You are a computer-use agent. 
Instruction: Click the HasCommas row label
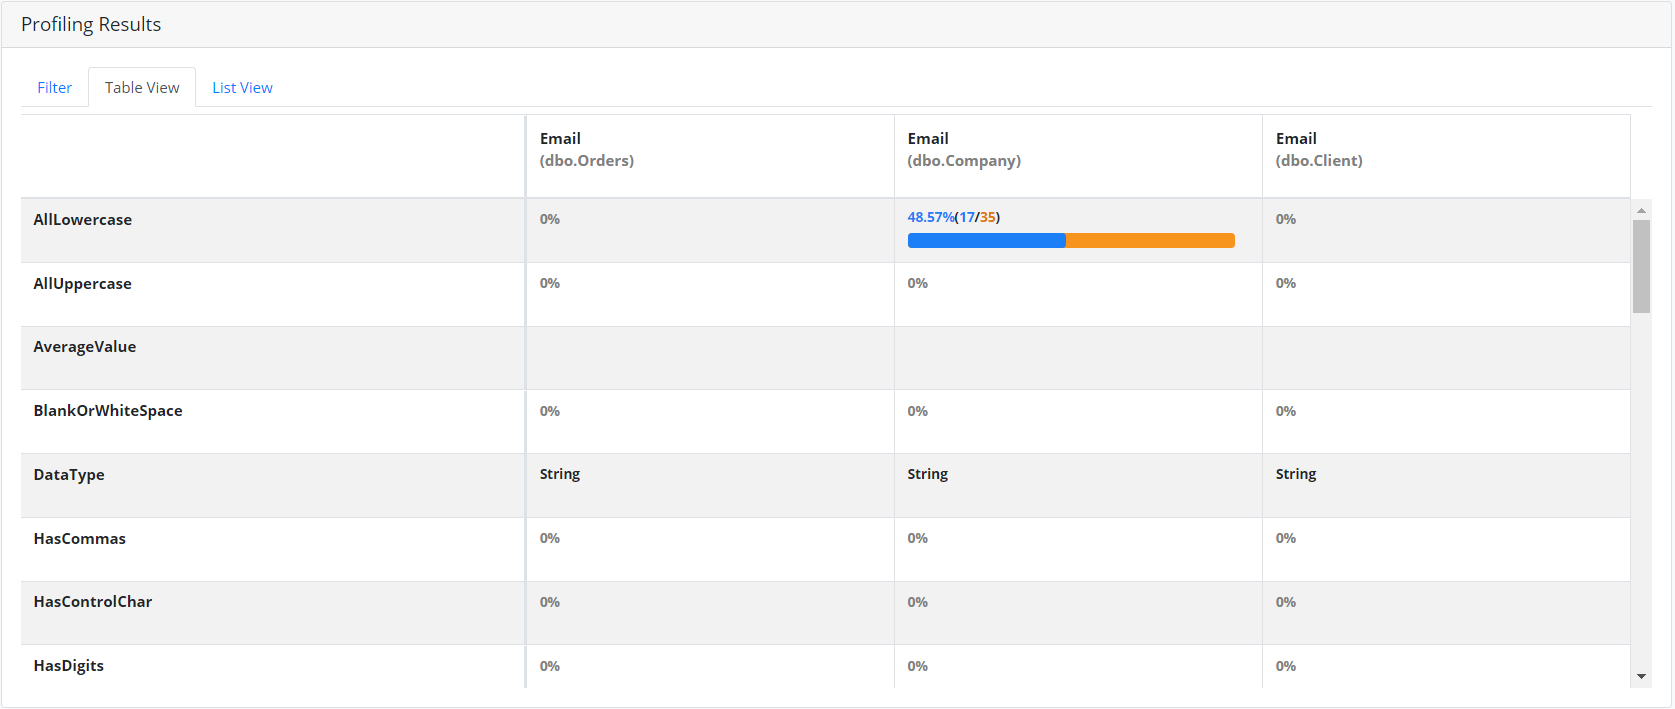[x=80, y=539]
